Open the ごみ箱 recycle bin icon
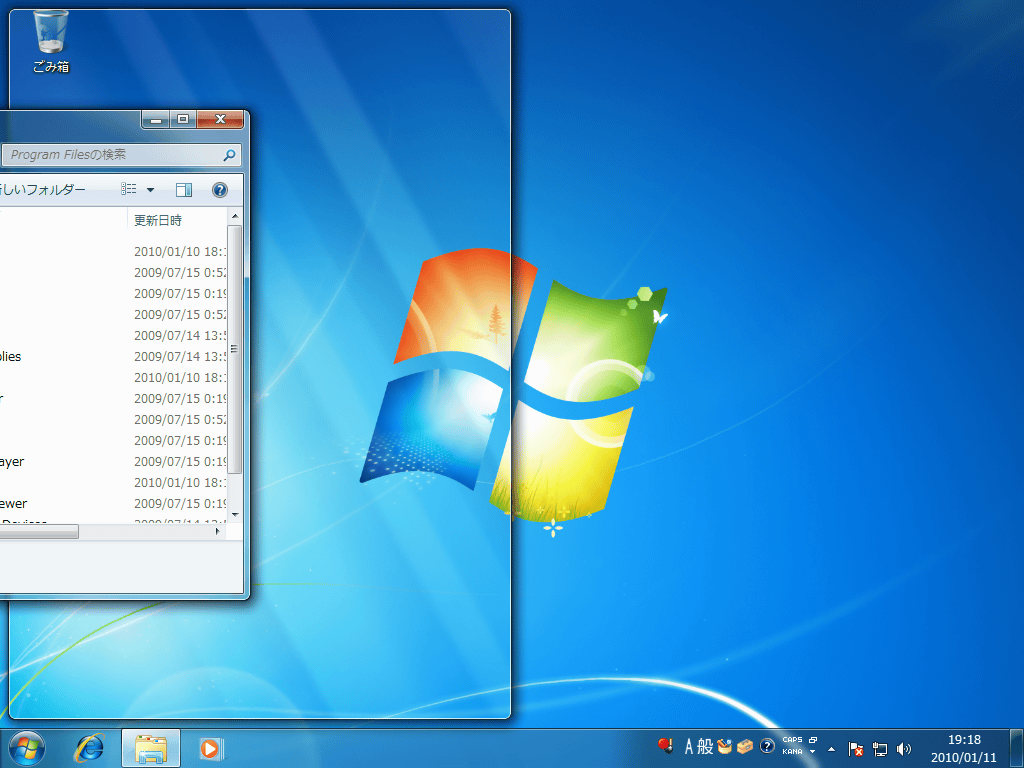 (x=51, y=42)
